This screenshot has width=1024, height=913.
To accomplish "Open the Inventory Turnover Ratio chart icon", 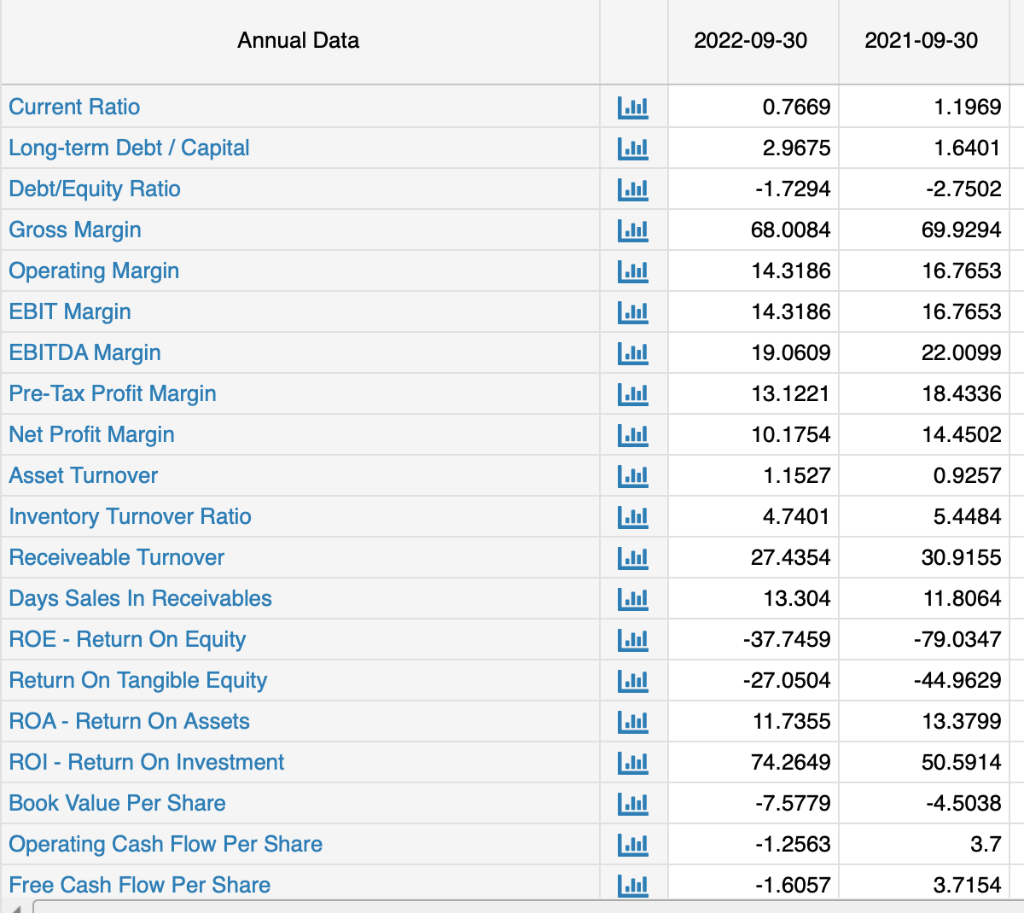I will 633,516.
